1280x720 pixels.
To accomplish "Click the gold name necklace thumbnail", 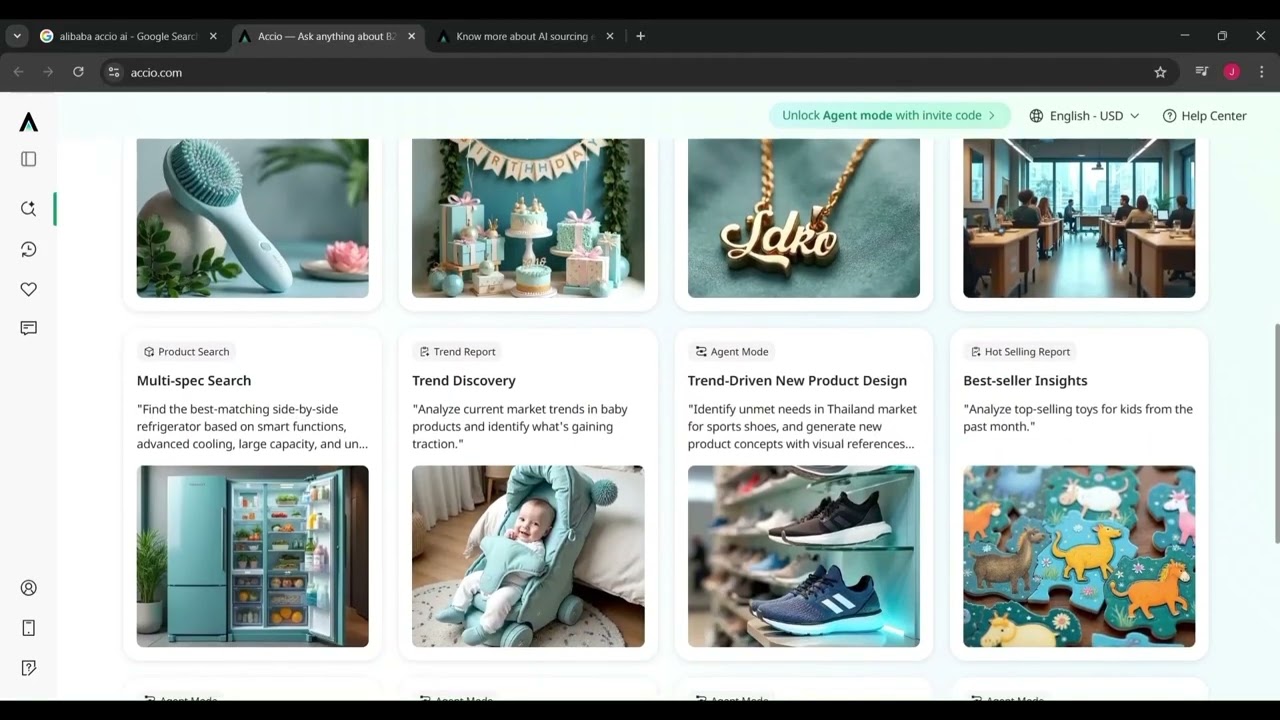I will pyautogui.click(x=804, y=218).
